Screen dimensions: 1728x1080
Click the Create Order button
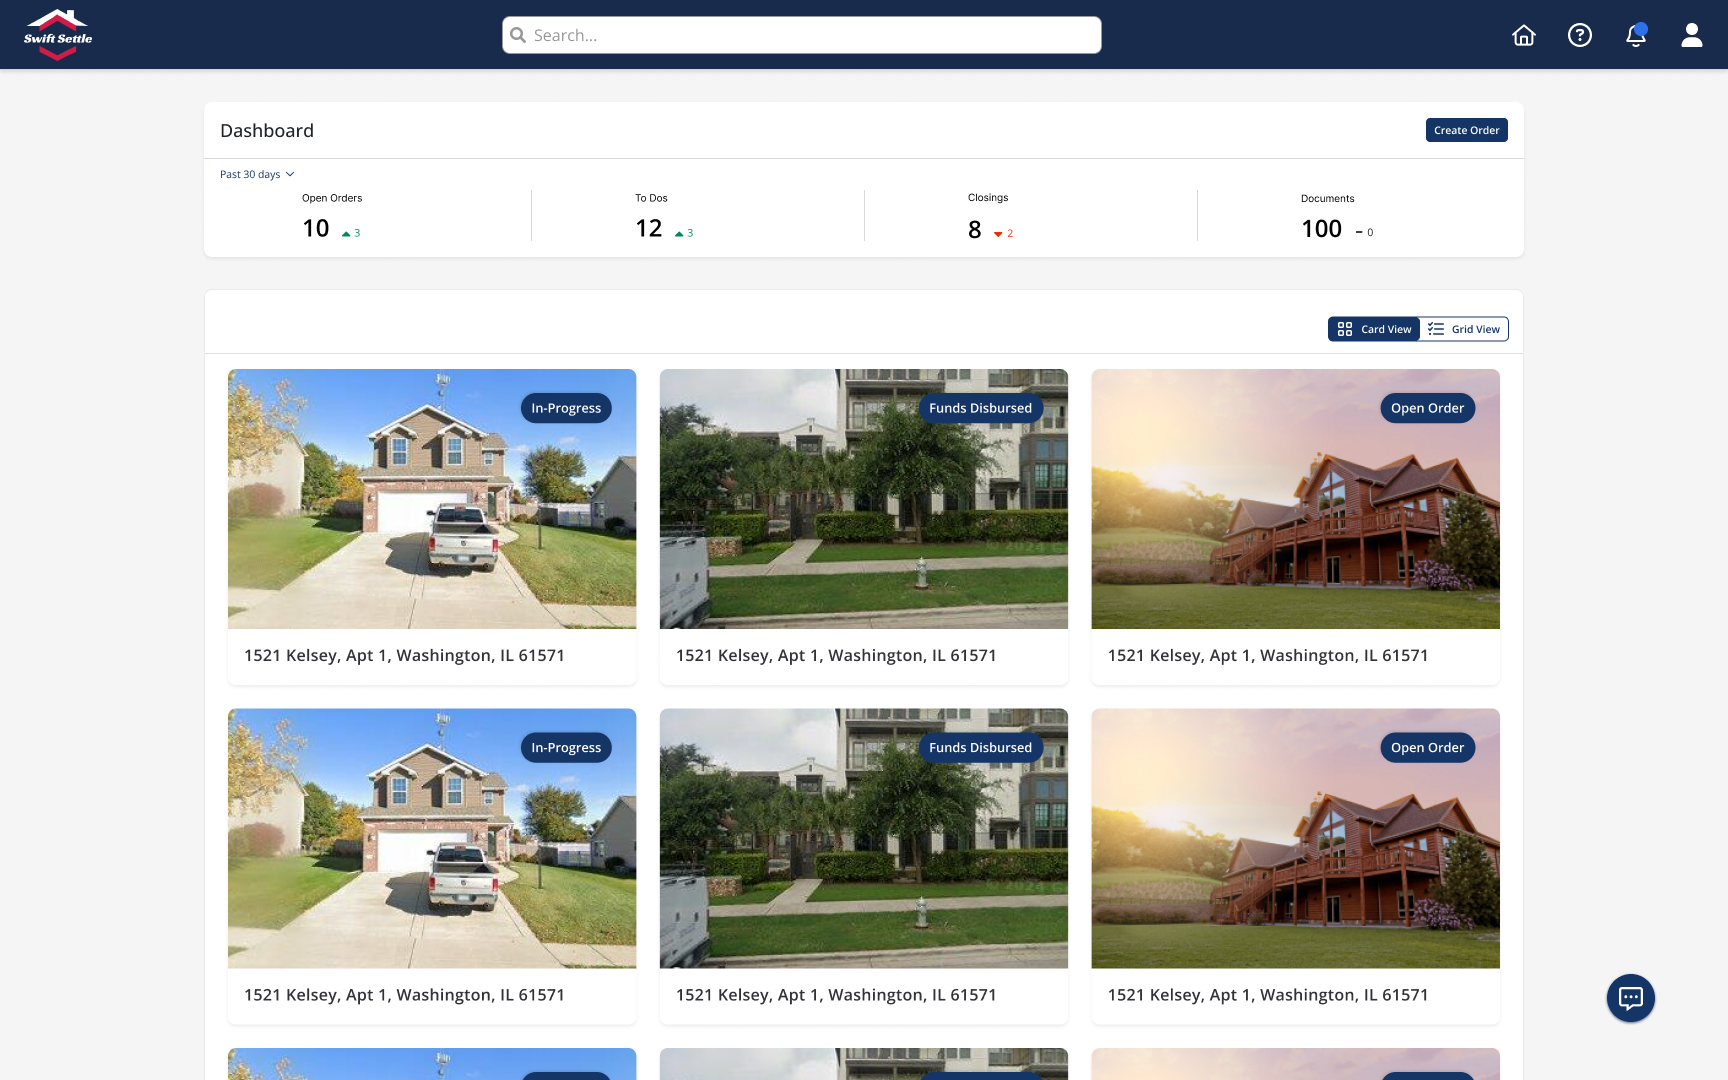tap(1467, 130)
